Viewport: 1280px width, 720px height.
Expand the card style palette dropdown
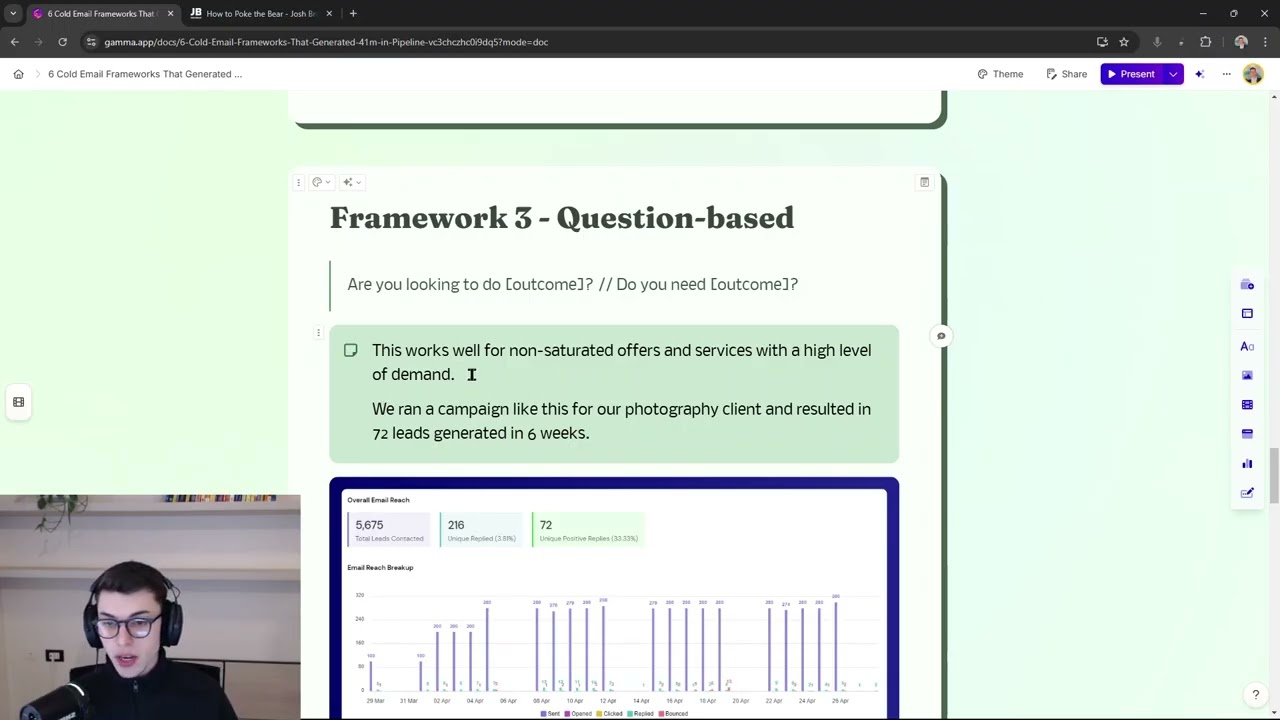(321, 182)
